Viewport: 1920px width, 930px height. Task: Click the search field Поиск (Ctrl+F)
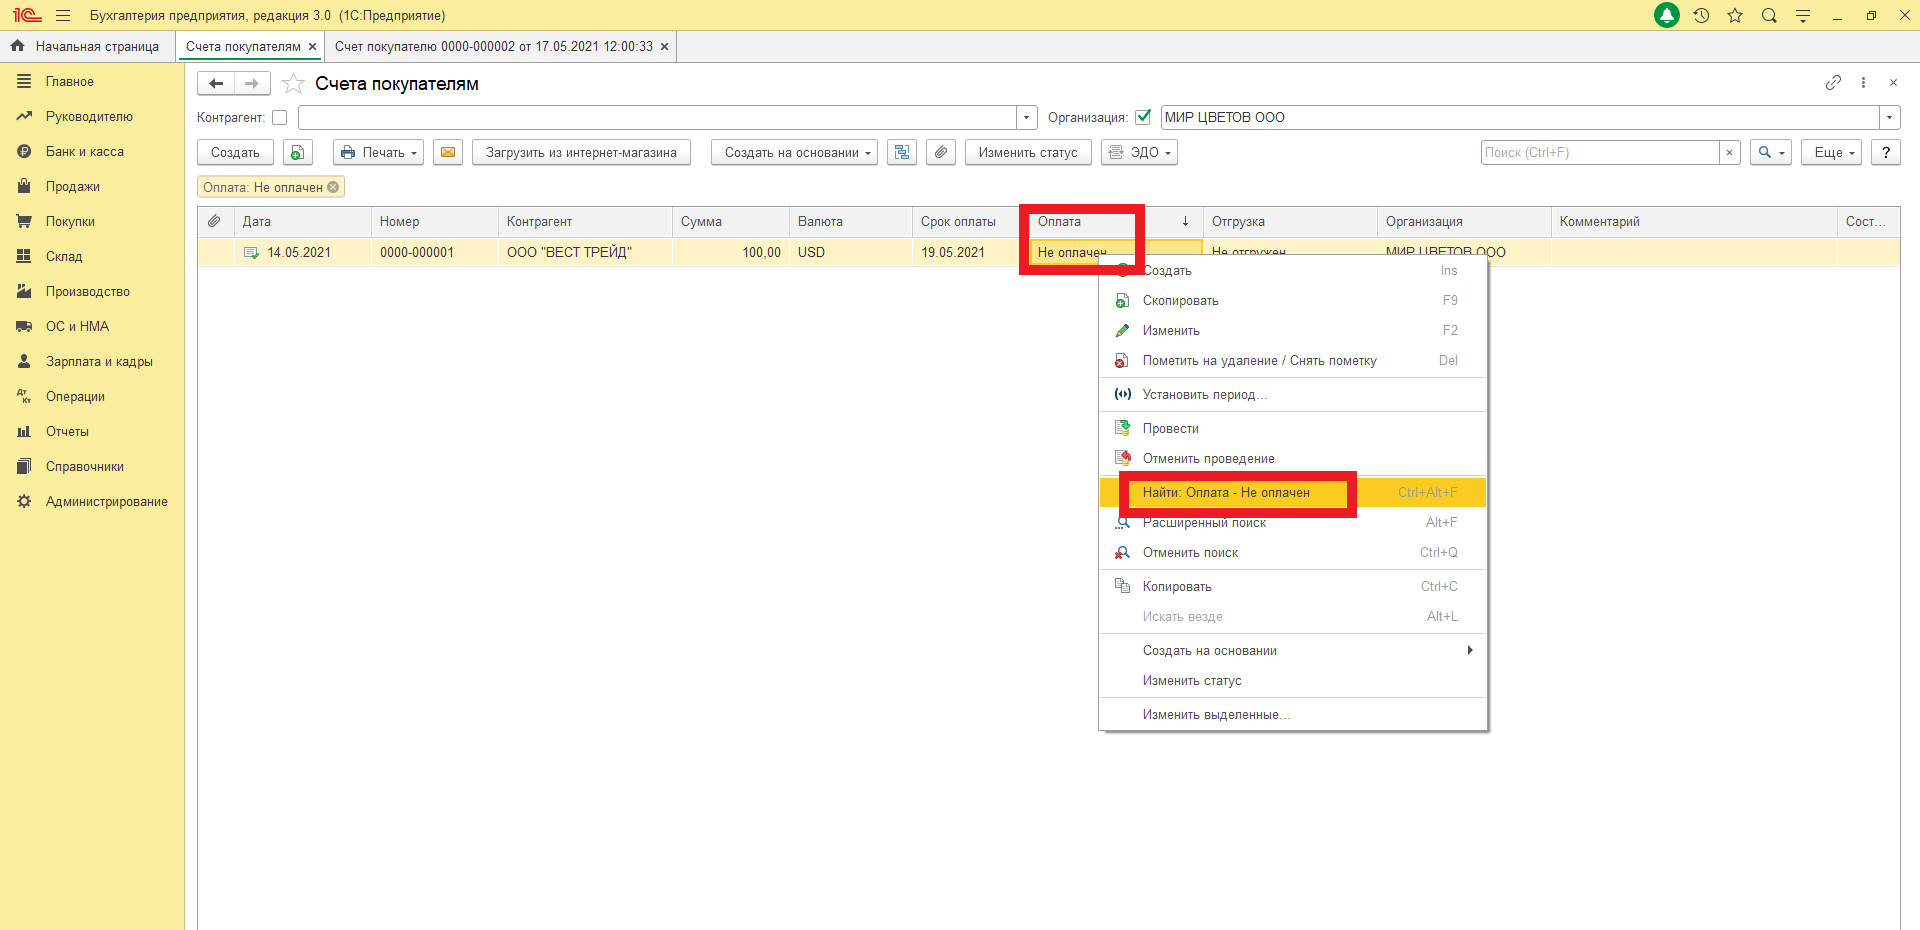point(1598,152)
